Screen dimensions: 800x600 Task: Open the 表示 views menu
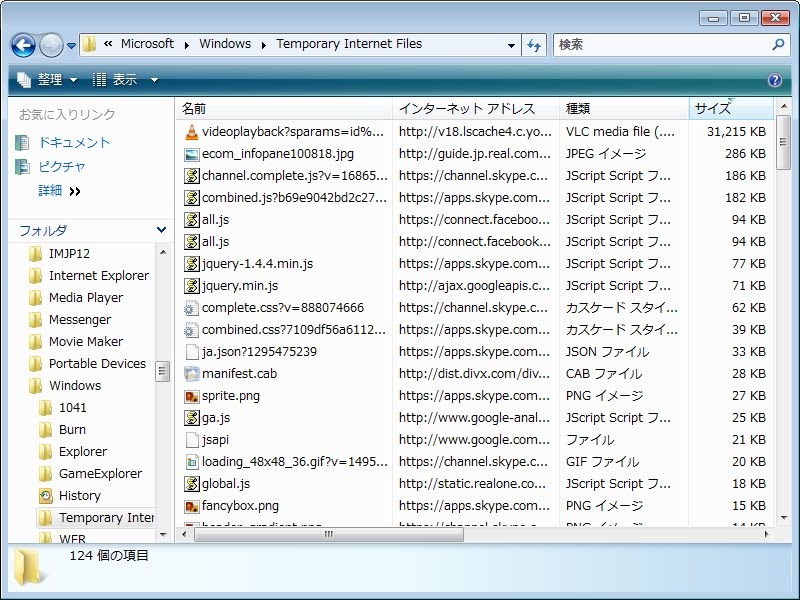point(115,80)
